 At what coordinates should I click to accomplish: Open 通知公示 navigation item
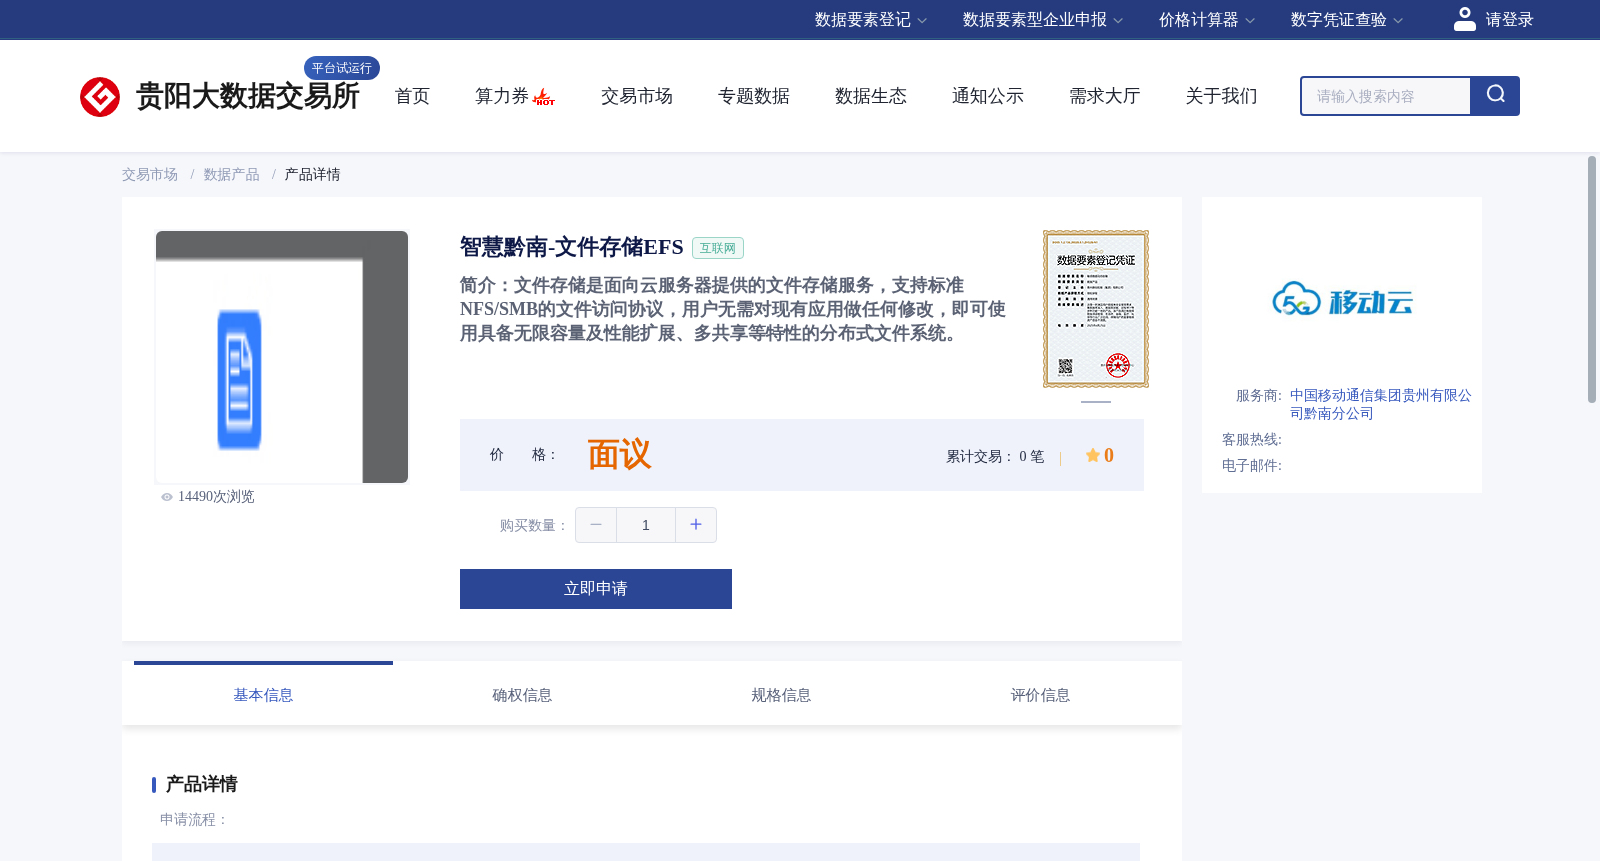click(x=988, y=96)
